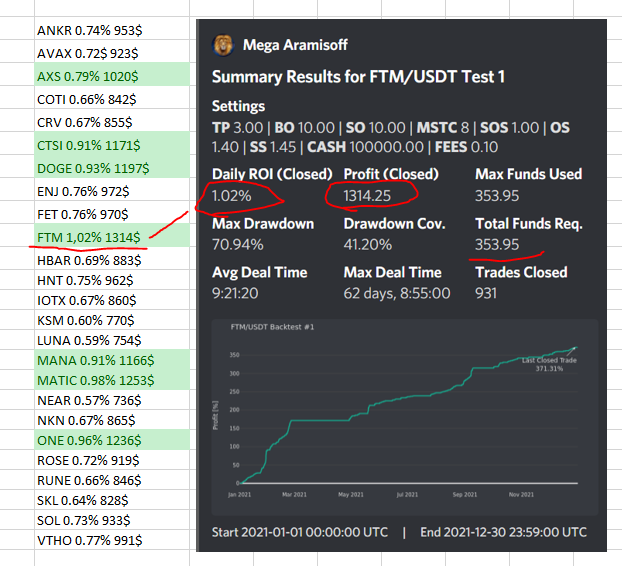Click the Total Funds Req. value 353.95
The image size is (622, 566).
click(x=497, y=244)
